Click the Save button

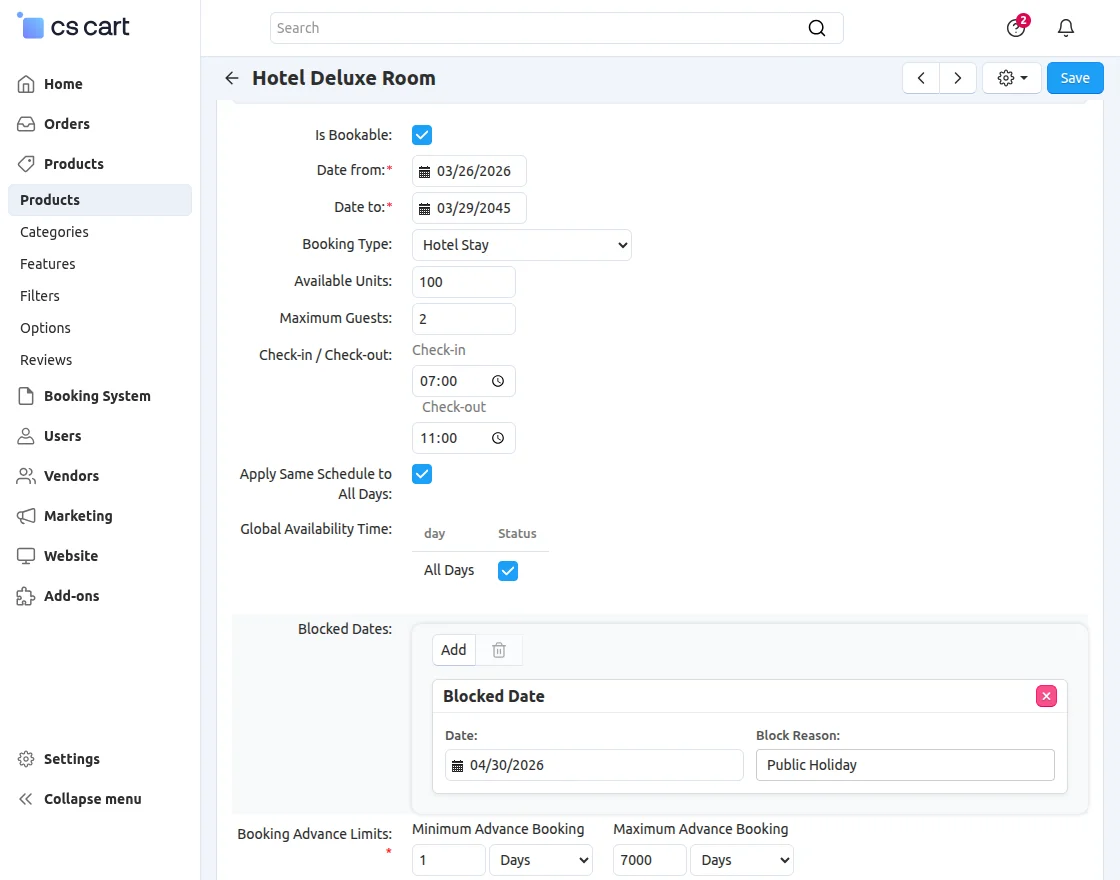tap(1075, 78)
